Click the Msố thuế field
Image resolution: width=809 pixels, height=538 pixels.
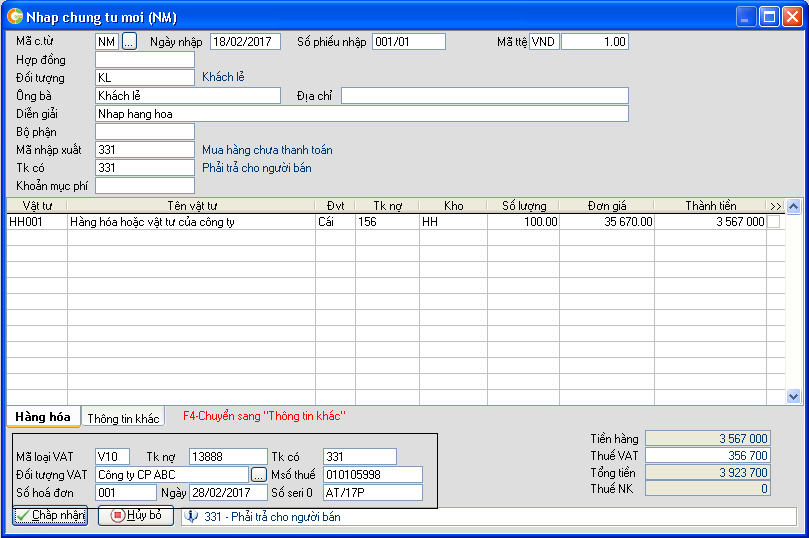373,475
